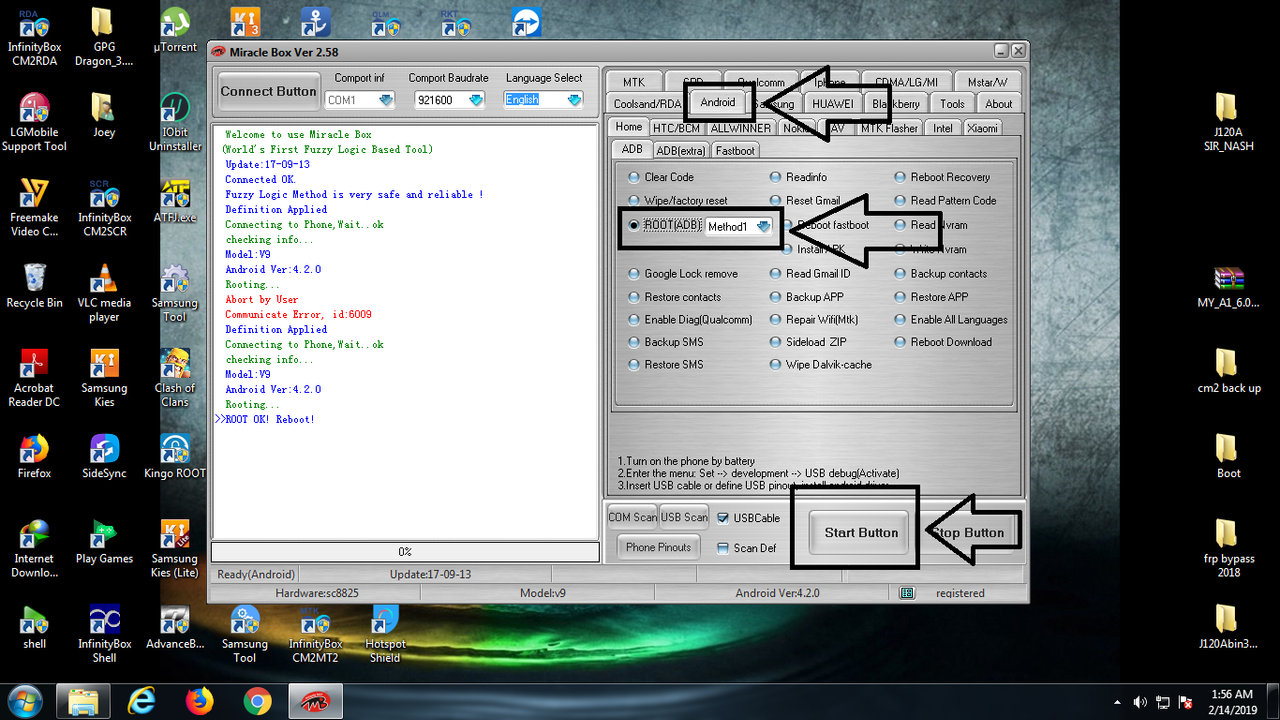Select Enable Diag(Qualcomm) option
The width and height of the screenshot is (1280, 720).
coord(690,320)
